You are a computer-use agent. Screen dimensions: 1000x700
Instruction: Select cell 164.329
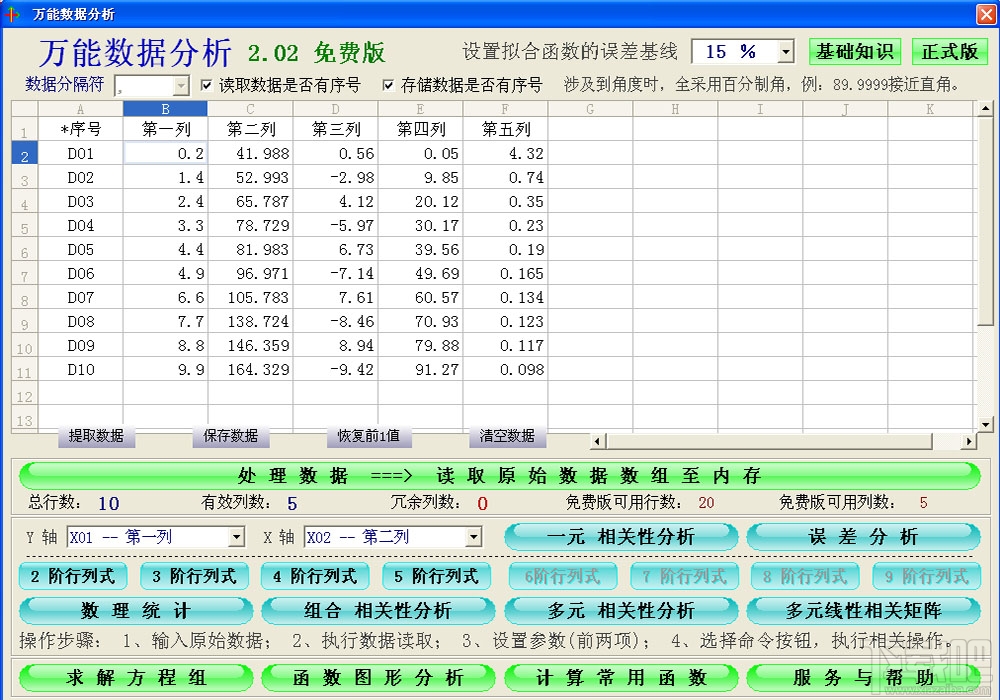[x=250, y=370]
